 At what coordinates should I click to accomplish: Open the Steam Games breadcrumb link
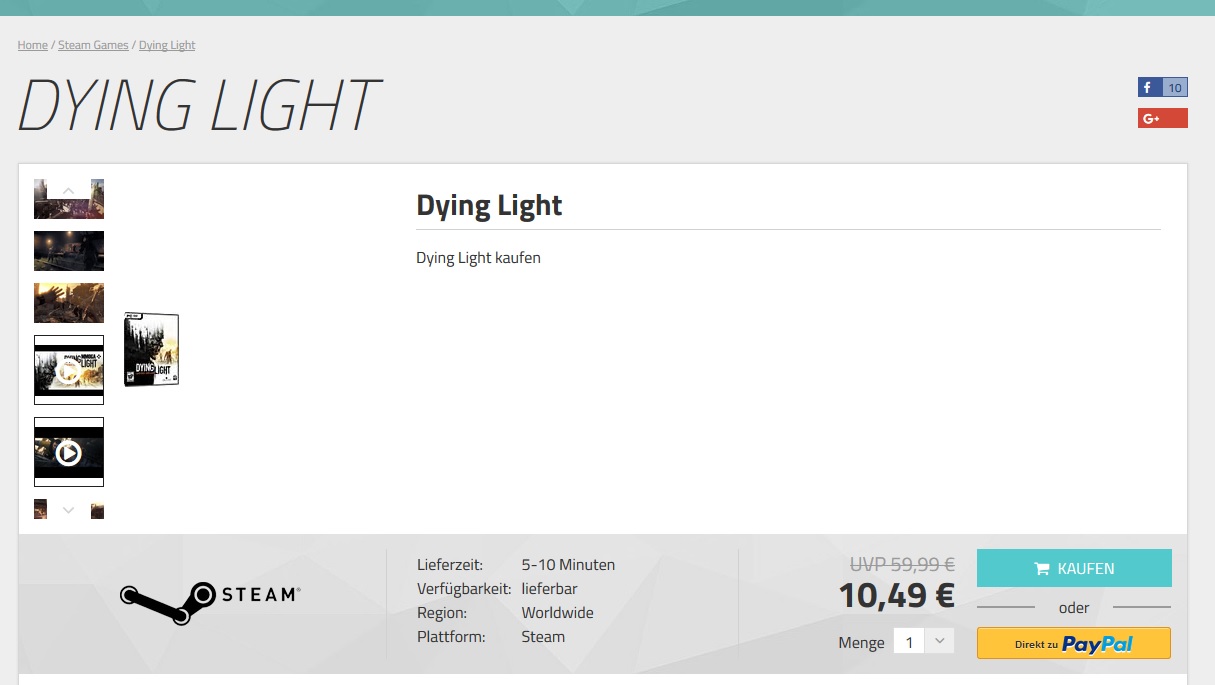tap(93, 45)
